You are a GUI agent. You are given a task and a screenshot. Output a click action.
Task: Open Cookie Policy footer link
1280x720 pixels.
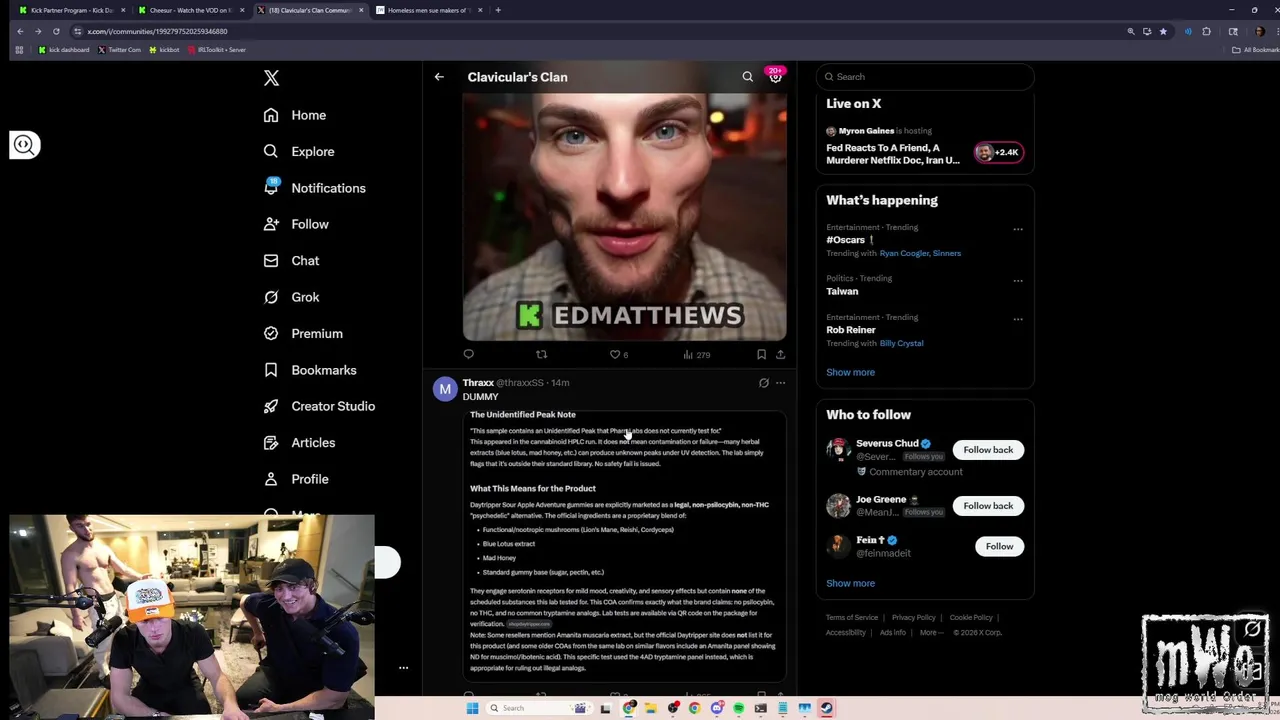tap(971, 618)
